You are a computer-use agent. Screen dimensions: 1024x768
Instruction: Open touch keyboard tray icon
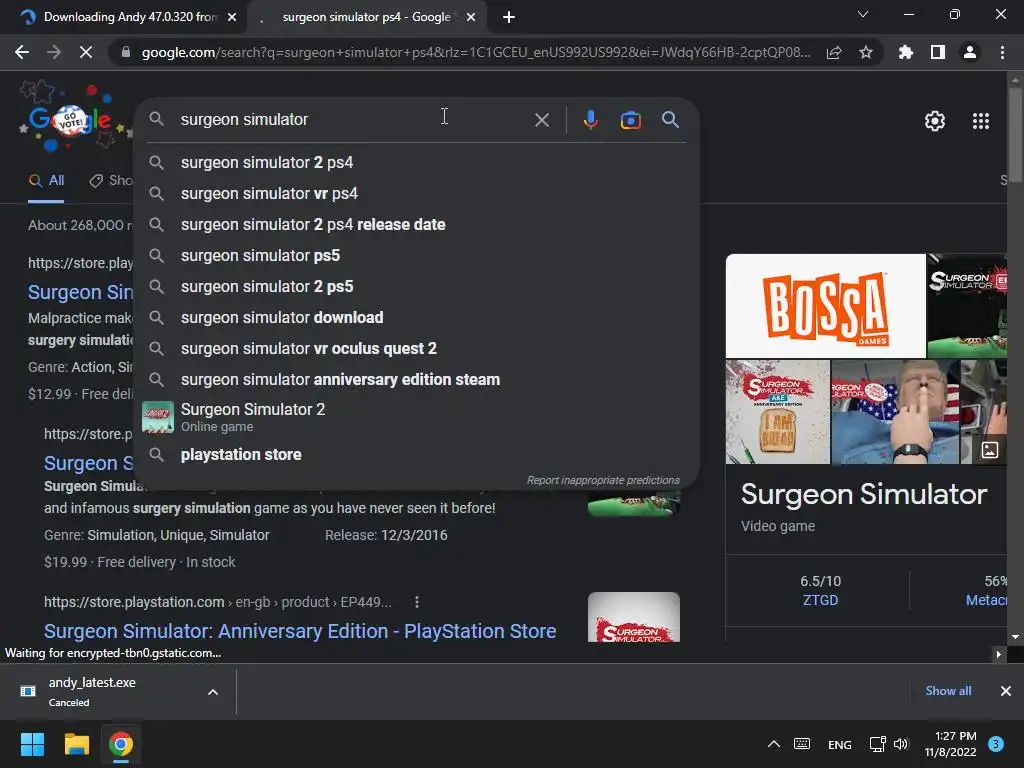click(x=802, y=744)
